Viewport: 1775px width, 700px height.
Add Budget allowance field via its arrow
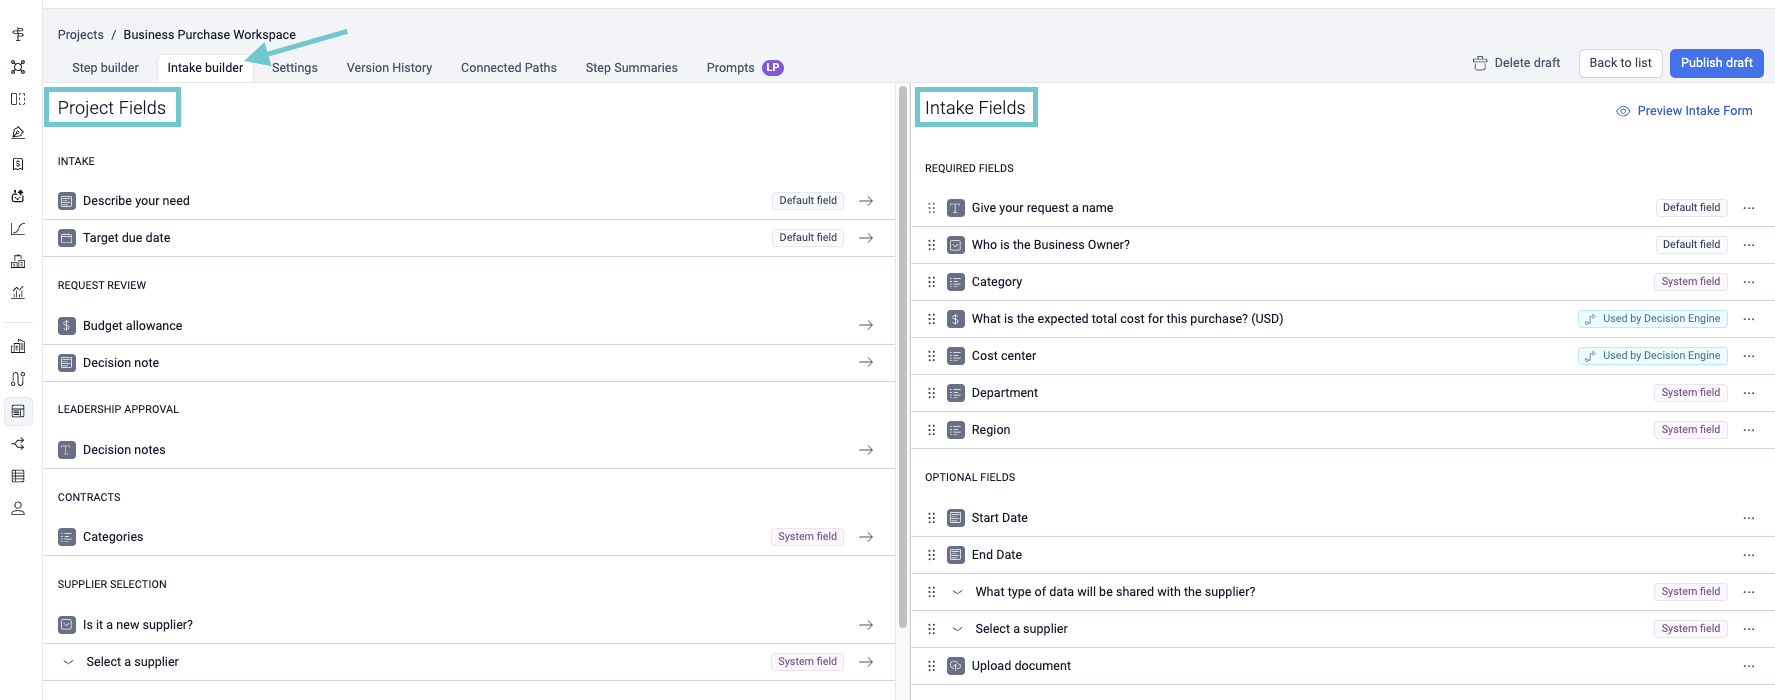pyautogui.click(x=866, y=325)
